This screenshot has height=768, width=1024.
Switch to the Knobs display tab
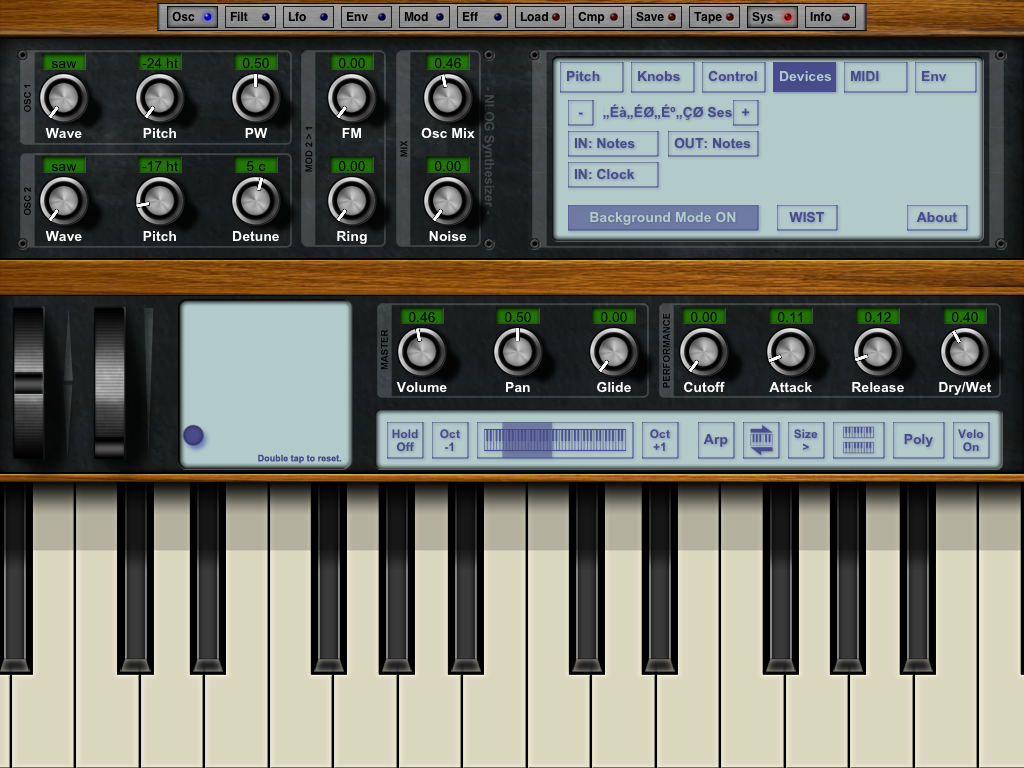point(662,76)
